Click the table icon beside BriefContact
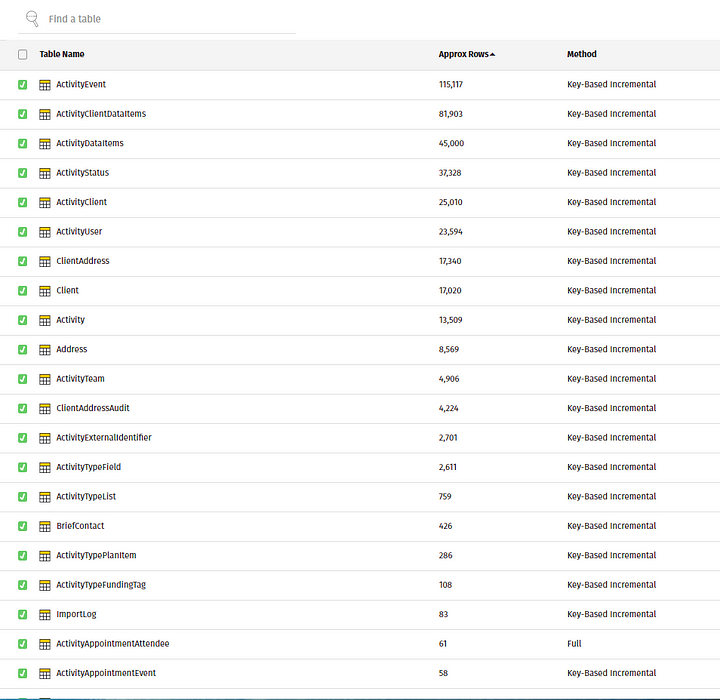The height and width of the screenshot is (700, 720). click(x=45, y=527)
